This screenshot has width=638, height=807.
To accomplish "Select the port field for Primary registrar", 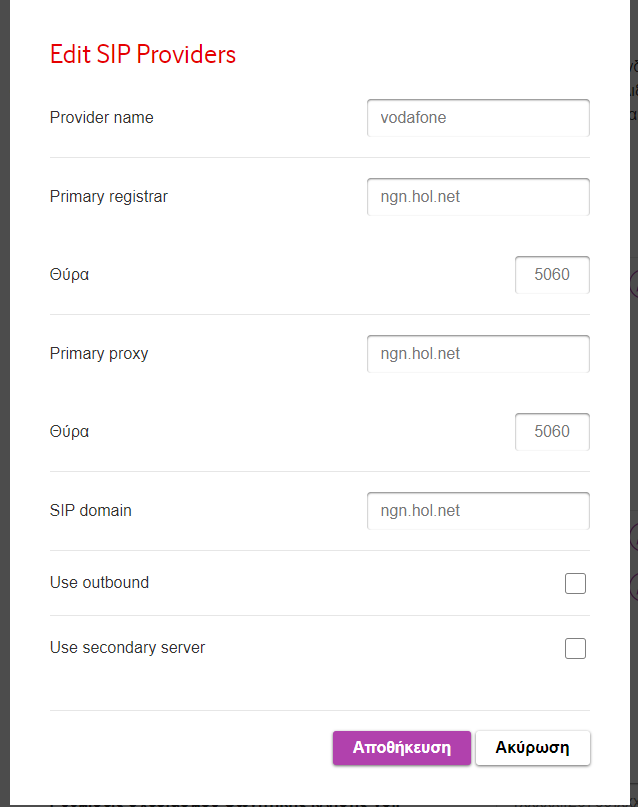I will click(552, 275).
